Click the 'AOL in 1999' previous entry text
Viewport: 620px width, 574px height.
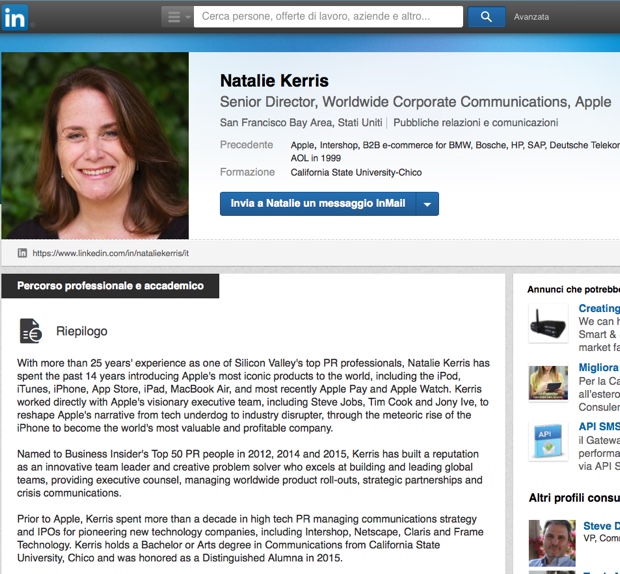[316, 158]
